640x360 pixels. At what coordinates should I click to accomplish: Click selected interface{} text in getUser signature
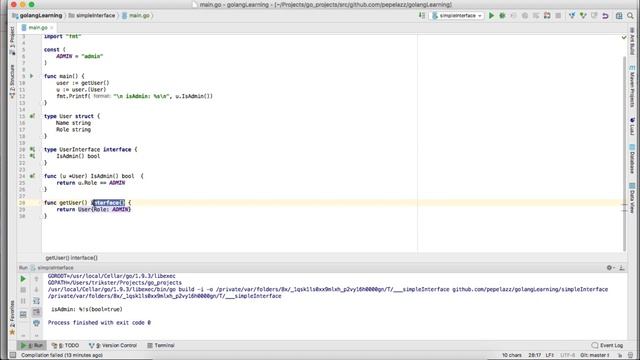(x=108, y=202)
